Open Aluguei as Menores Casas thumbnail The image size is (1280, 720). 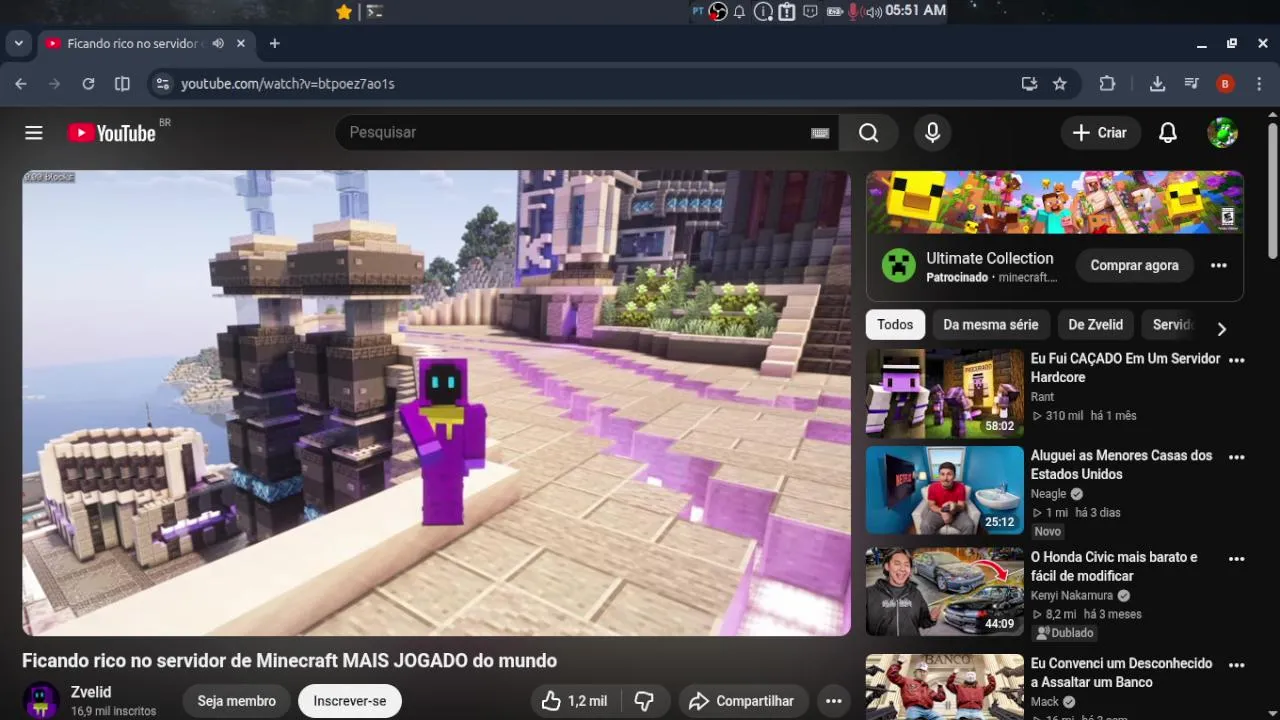[x=945, y=490]
